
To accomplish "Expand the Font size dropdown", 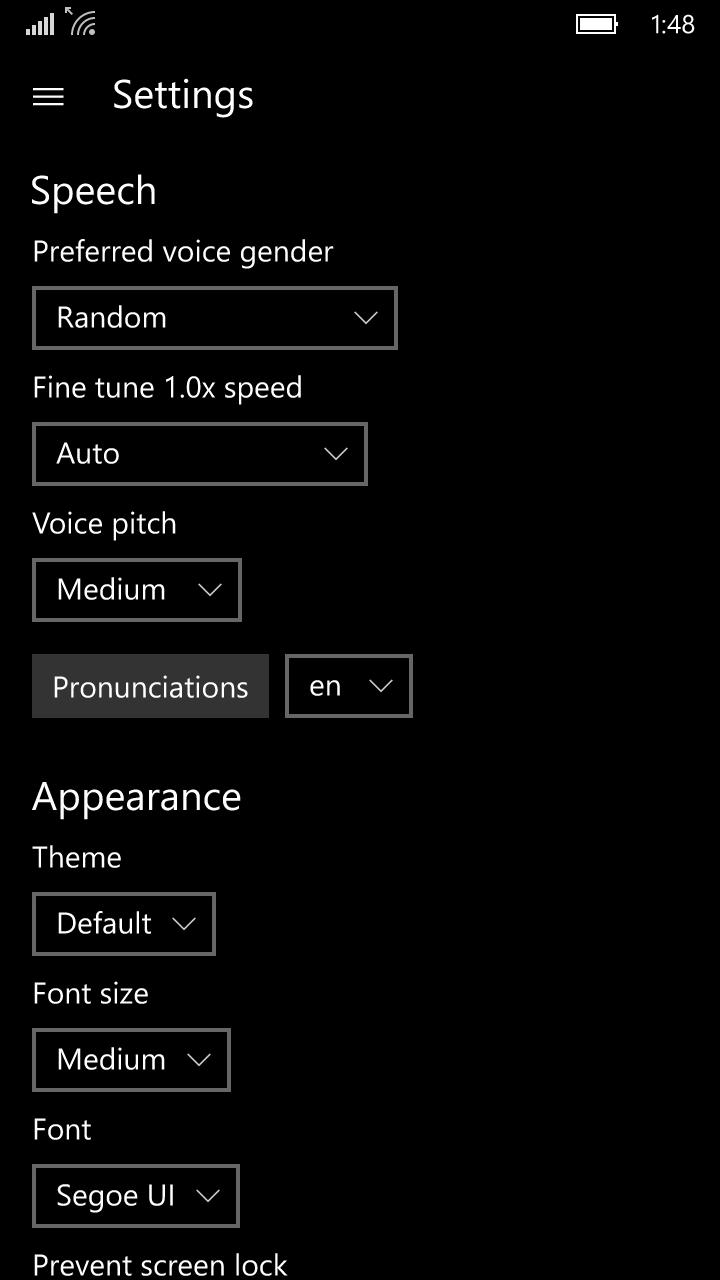I will [131, 1060].
